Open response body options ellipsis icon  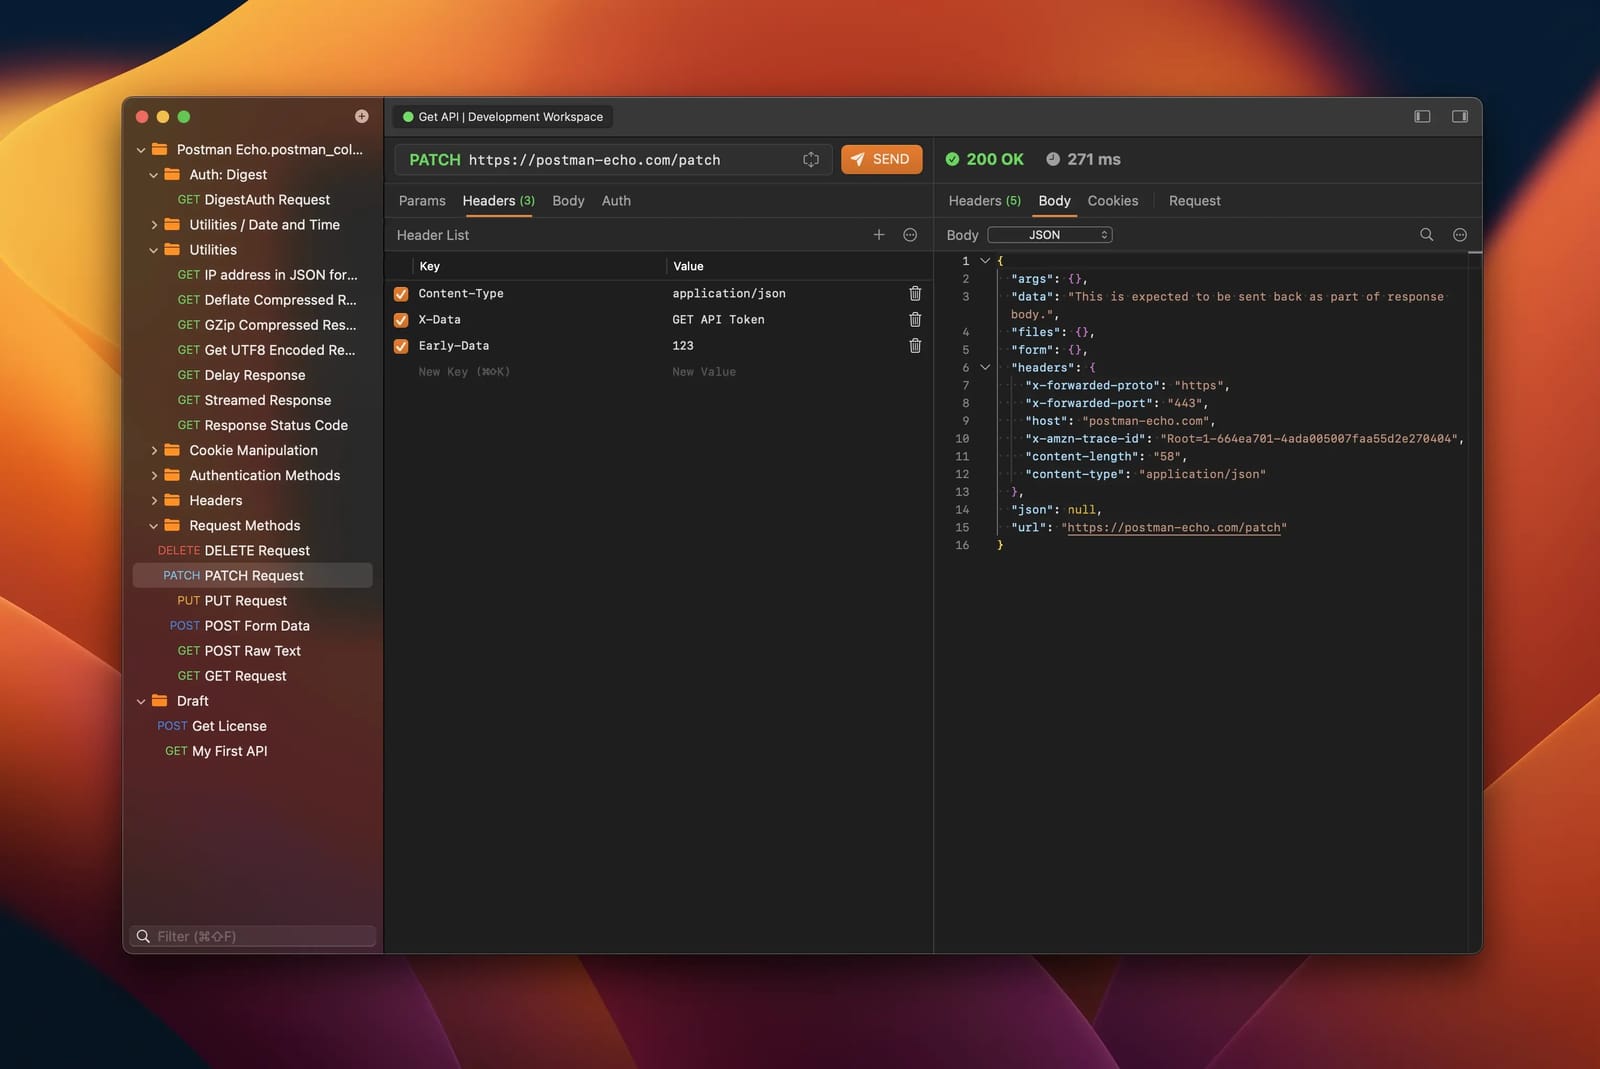[1459, 234]
